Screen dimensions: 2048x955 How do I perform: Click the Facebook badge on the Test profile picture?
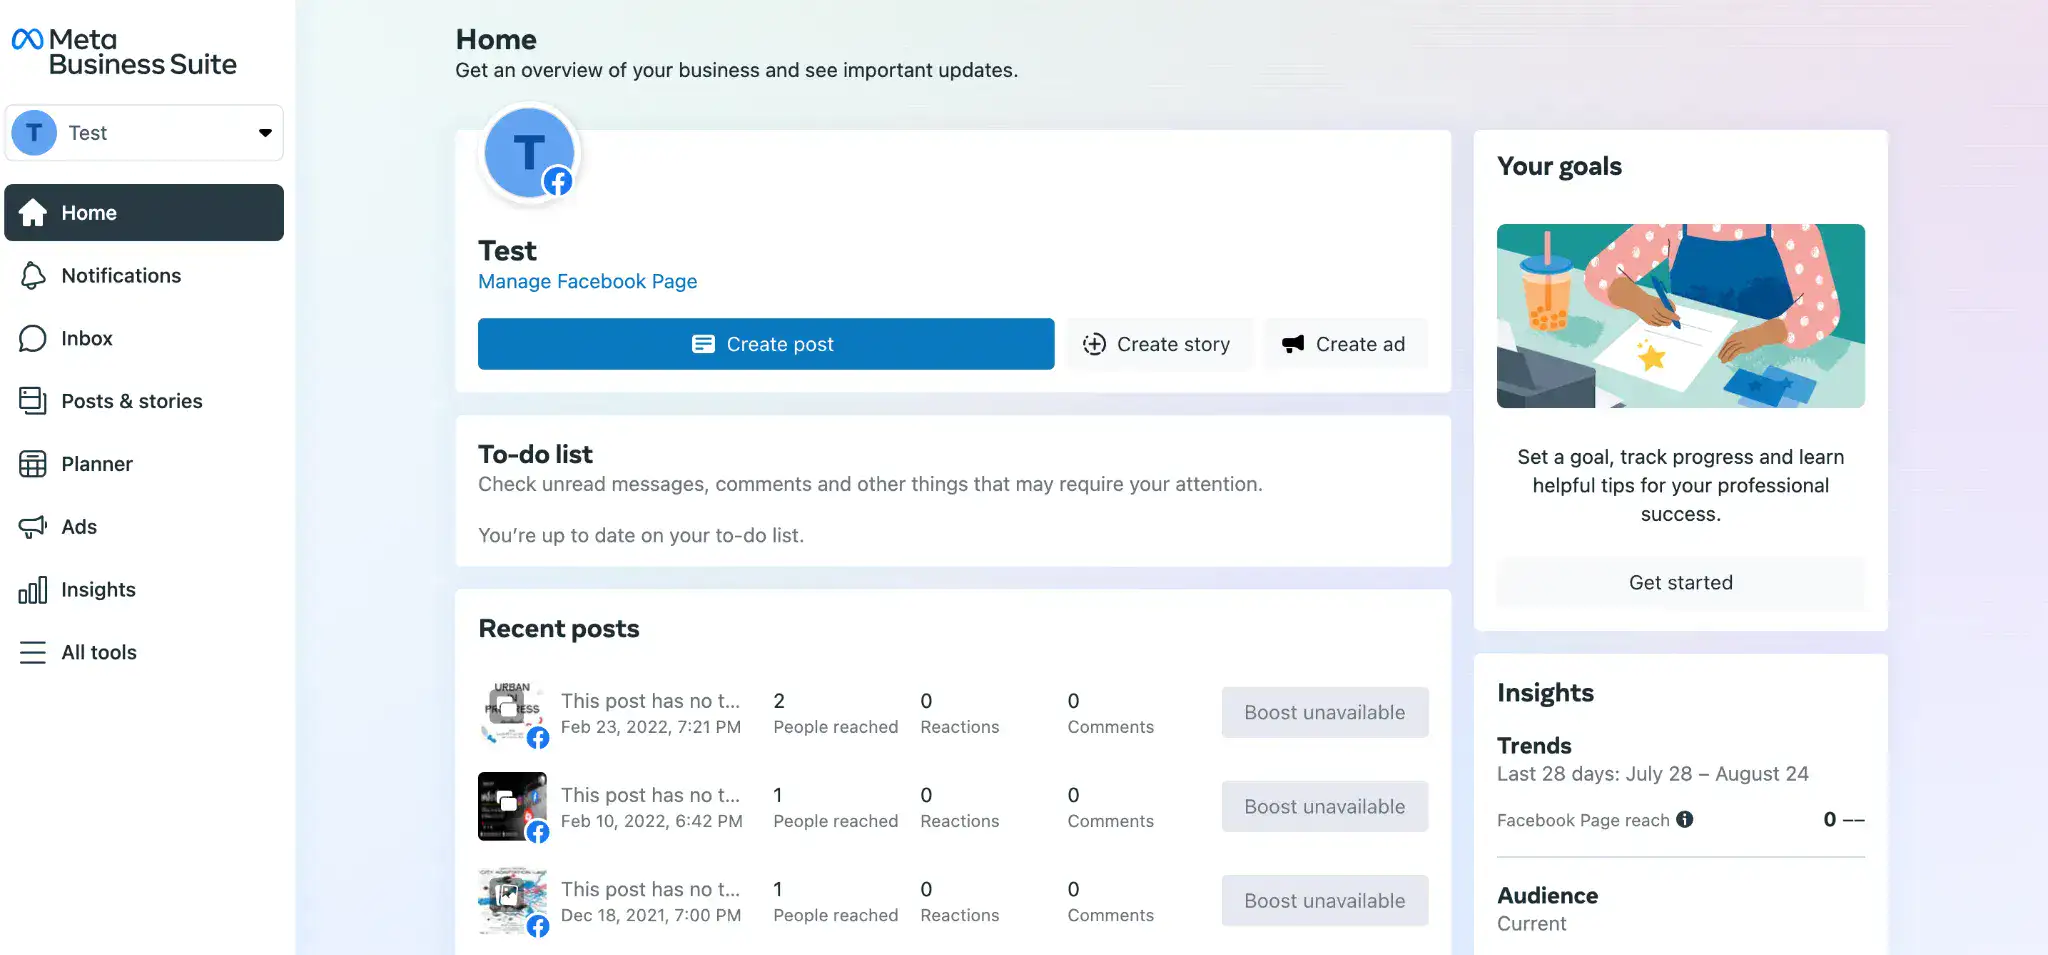click(557, 181)
